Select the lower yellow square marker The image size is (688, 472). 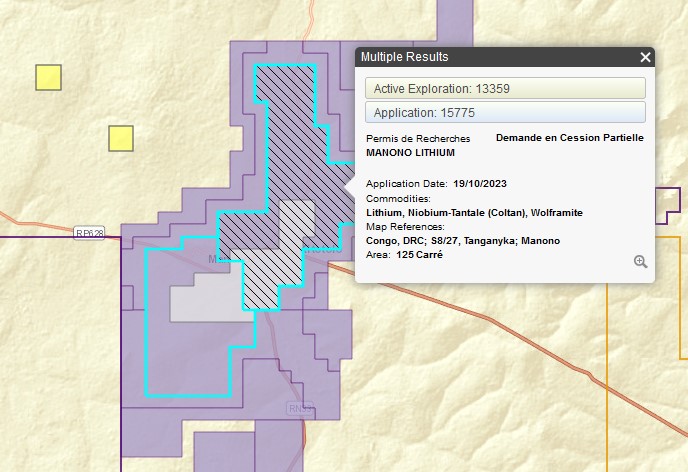click(121, 138)
